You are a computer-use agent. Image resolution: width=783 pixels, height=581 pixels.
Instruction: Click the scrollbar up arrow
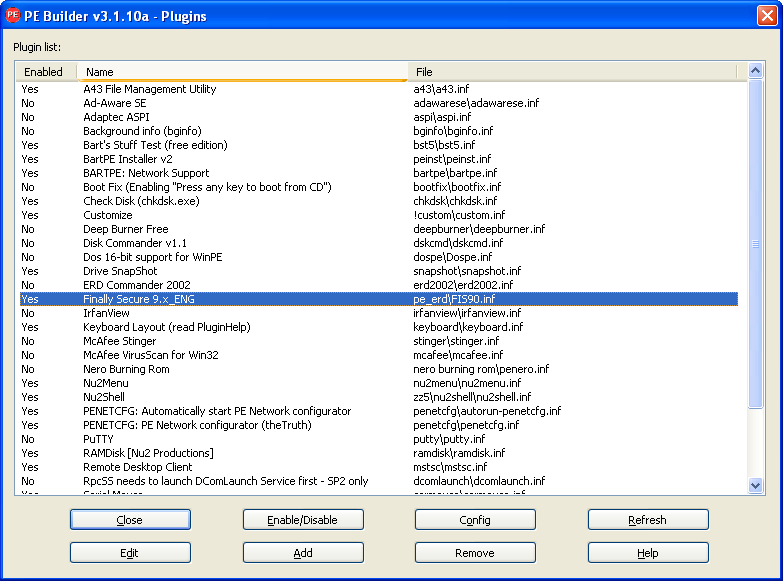tap(756, 70)
